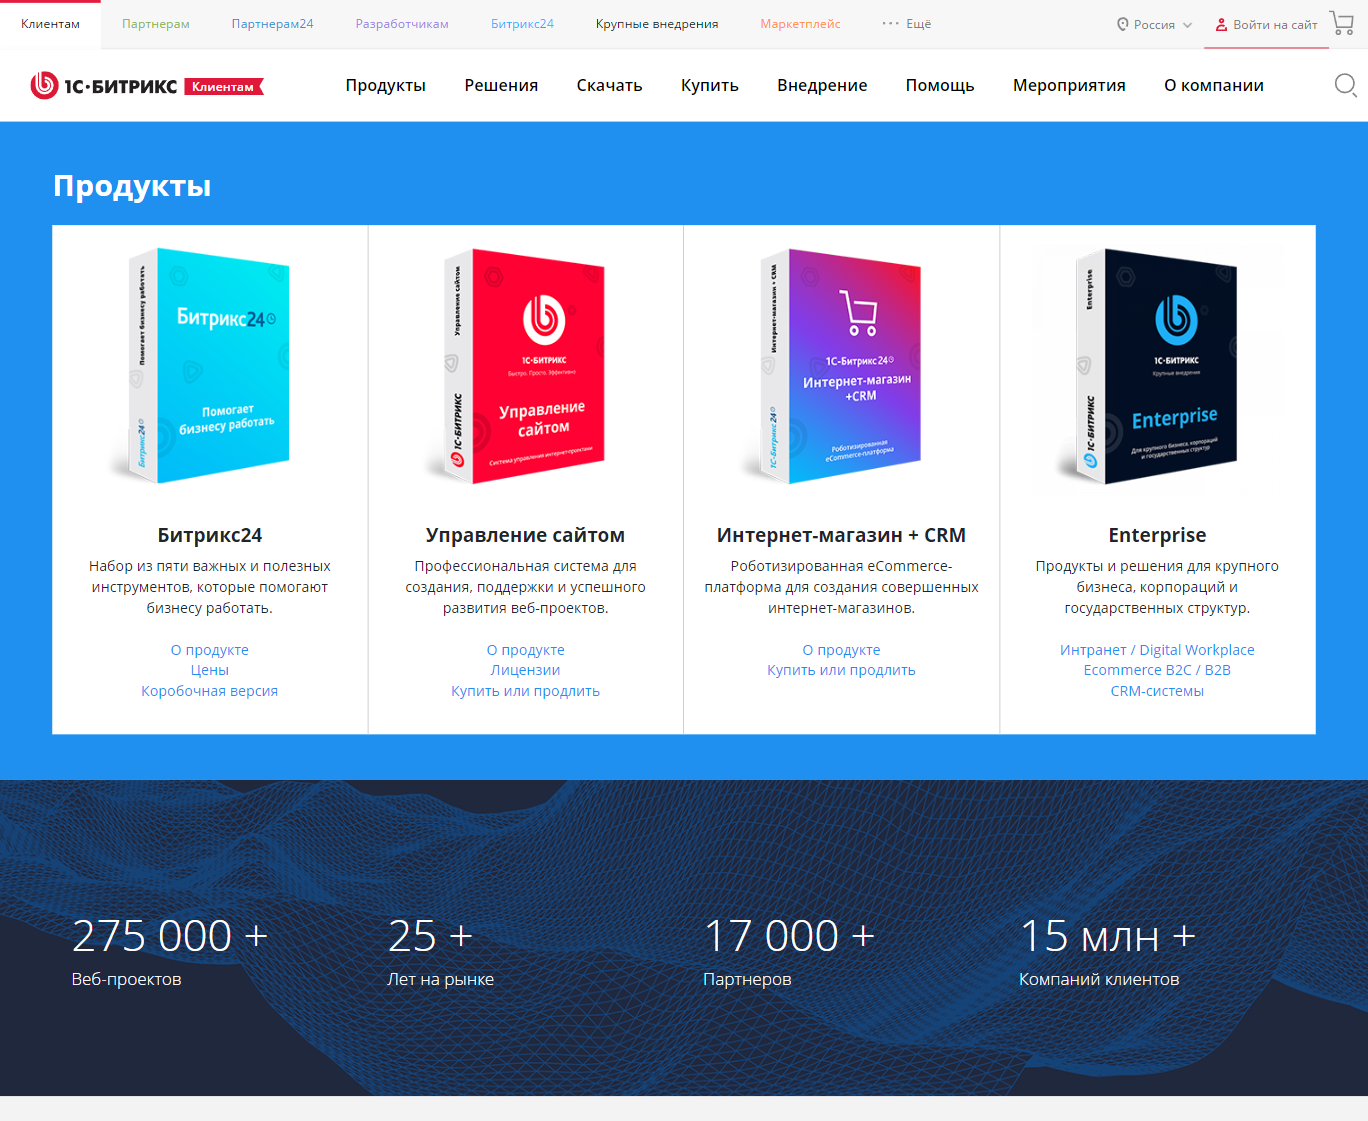This screenshot has height=1121, width=1368.
Task: Expand the Россия region dropdown arrow
Action: pyautogui.click(x=1187, y=25)
